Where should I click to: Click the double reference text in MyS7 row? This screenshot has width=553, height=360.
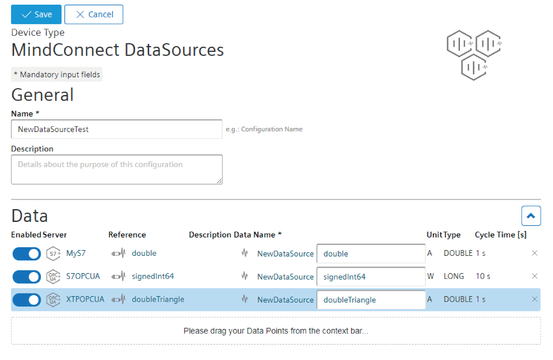pyautogui.click(x=144, y=253)
